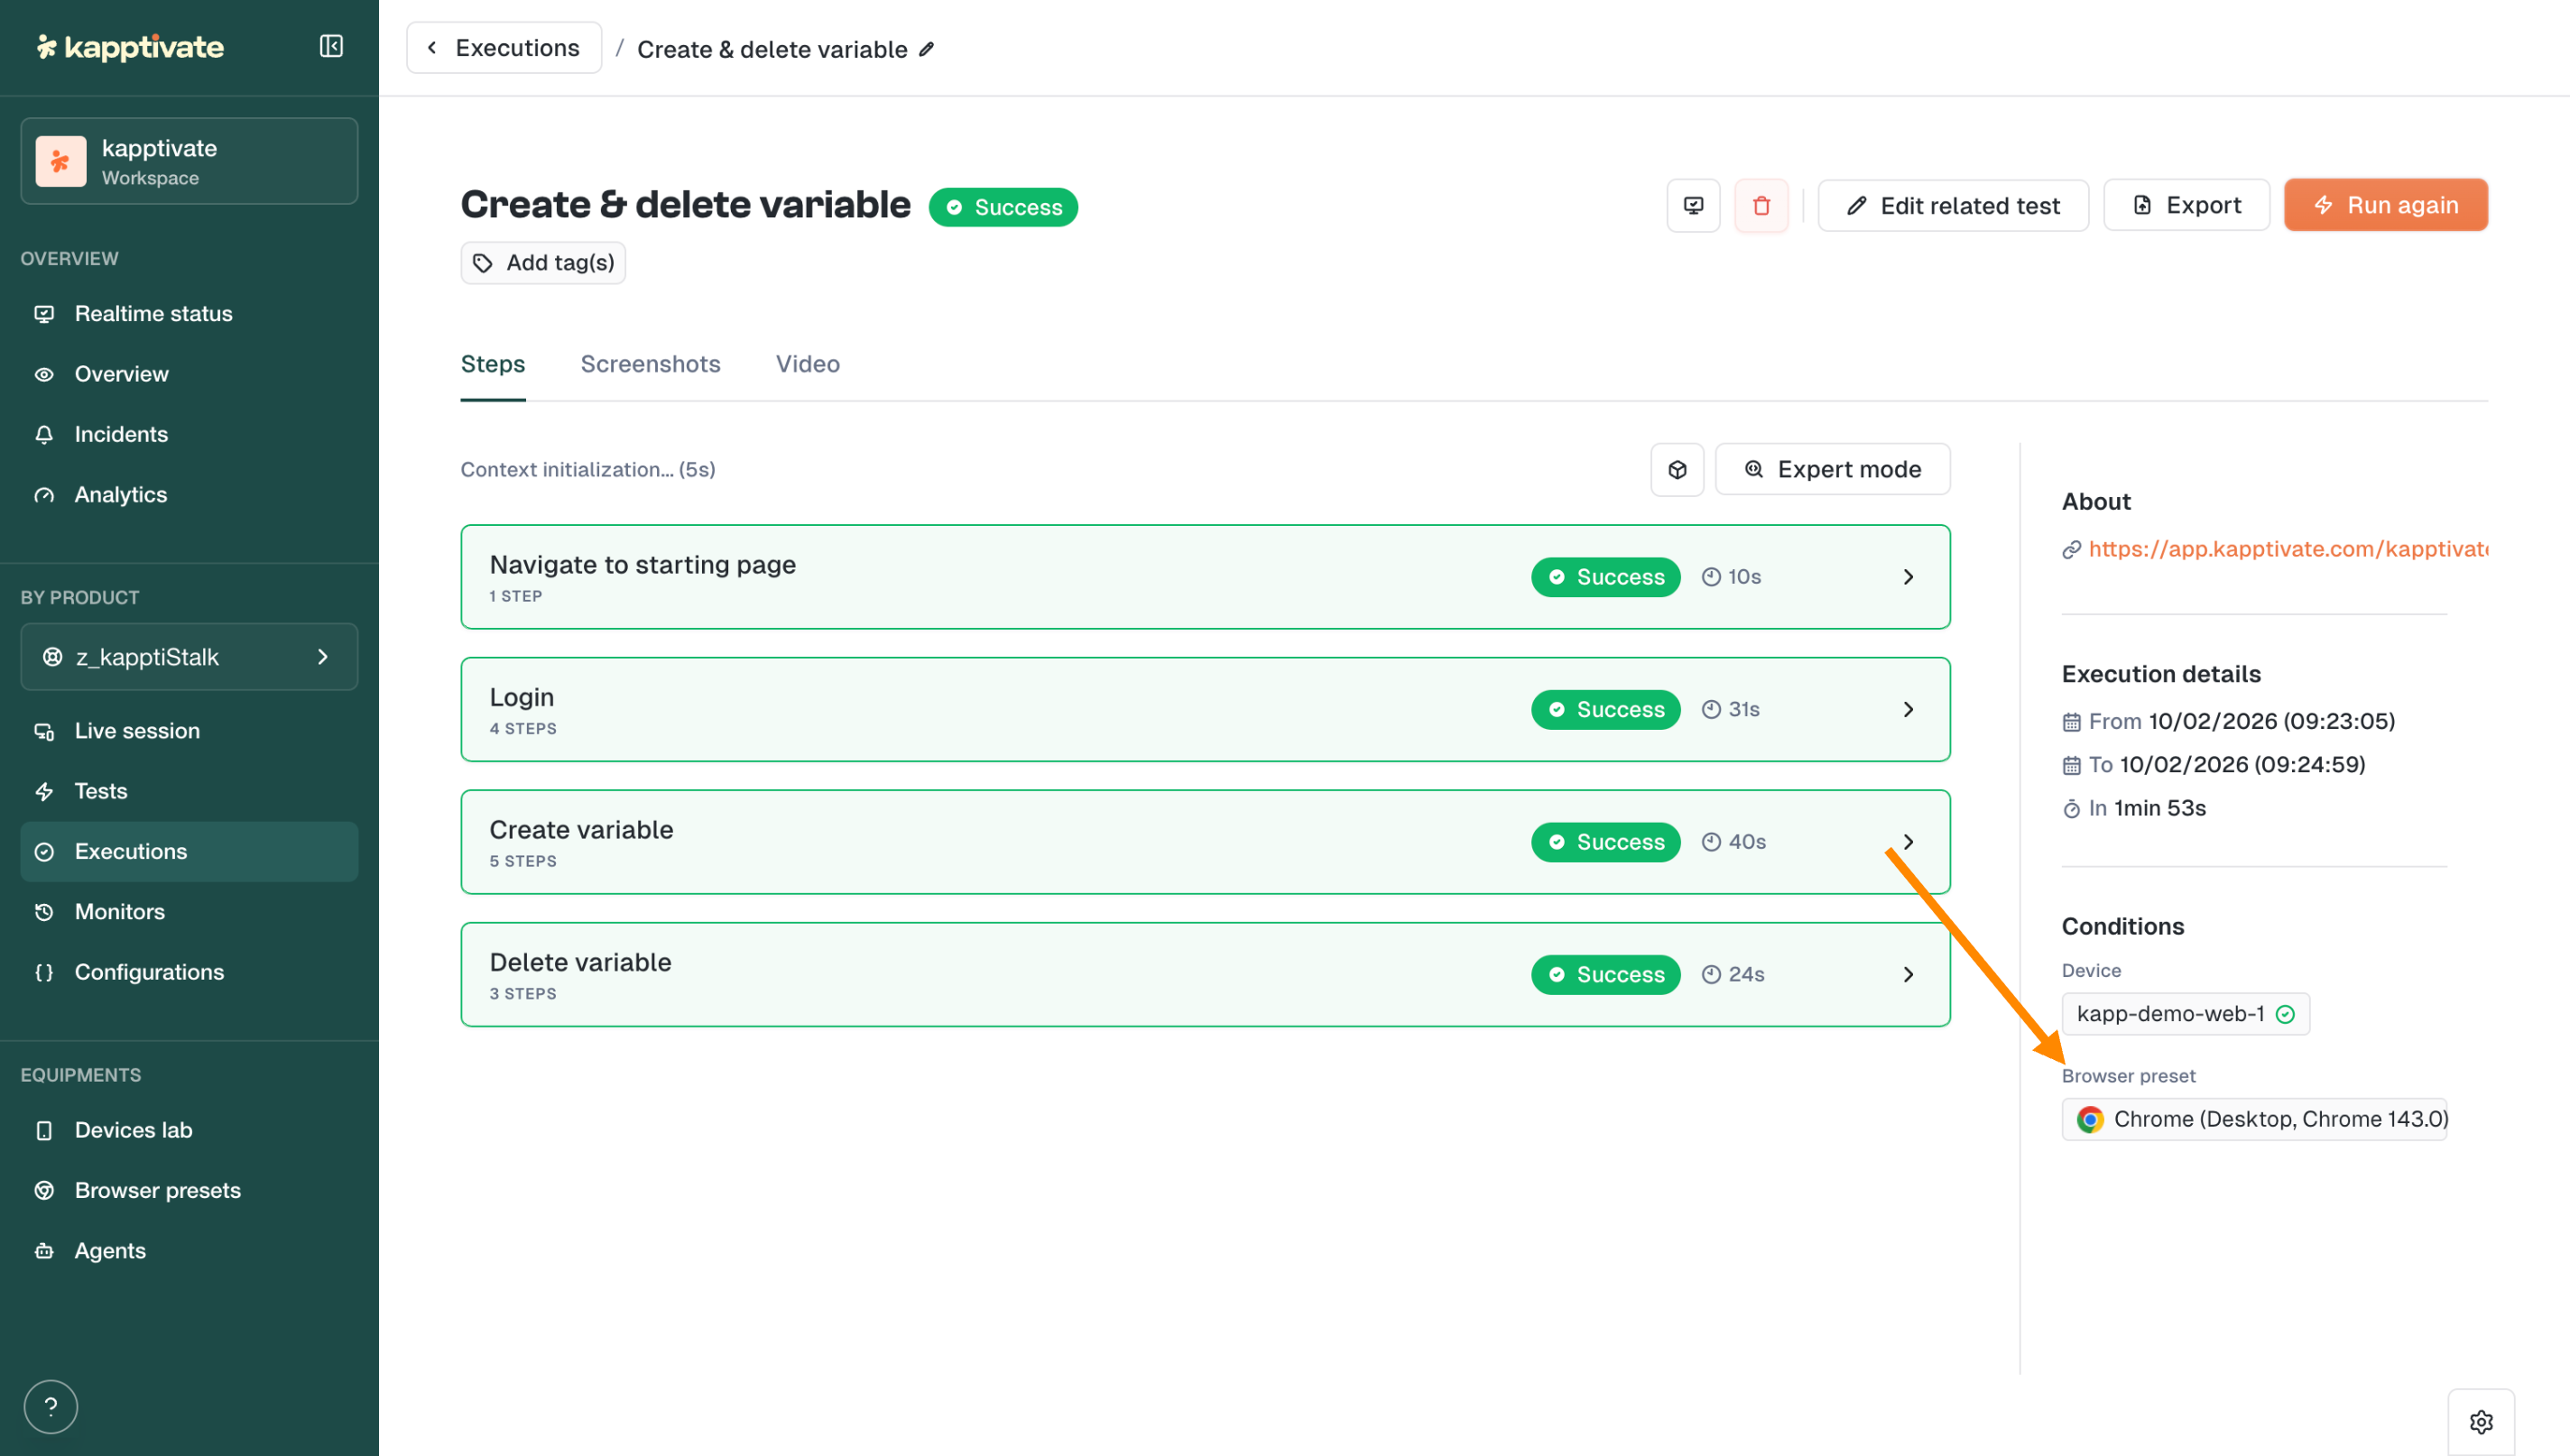Open the kapptivate Workspace switcher
Image resolution: width=2570 pixels, height=1456 pixels.
189,162
